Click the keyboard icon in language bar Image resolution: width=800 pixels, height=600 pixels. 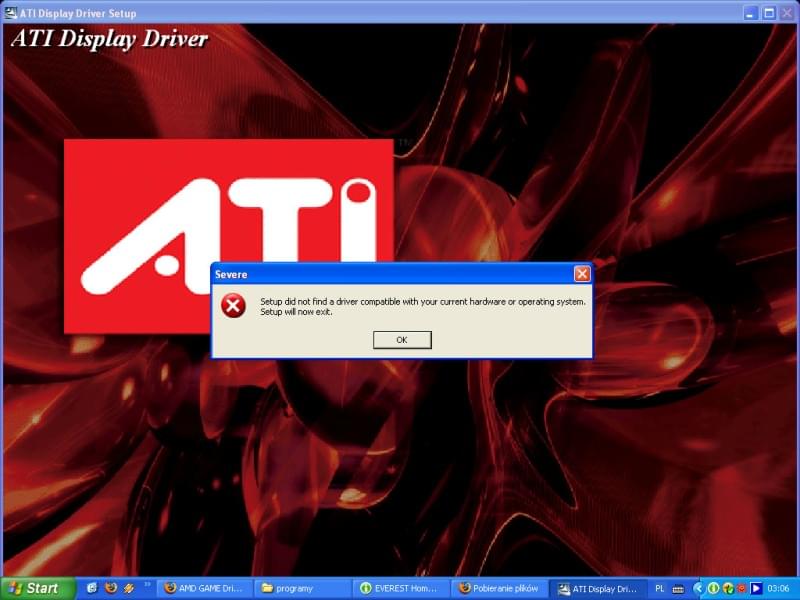point(678,588)
